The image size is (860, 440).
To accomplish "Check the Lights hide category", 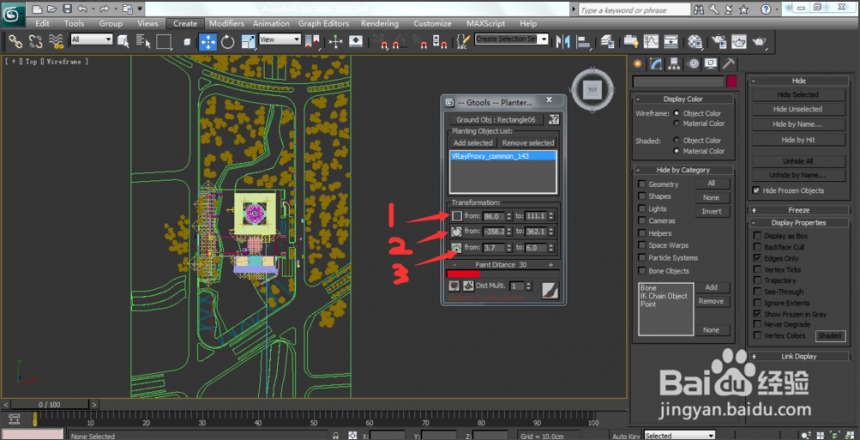I will coord(641,208).
